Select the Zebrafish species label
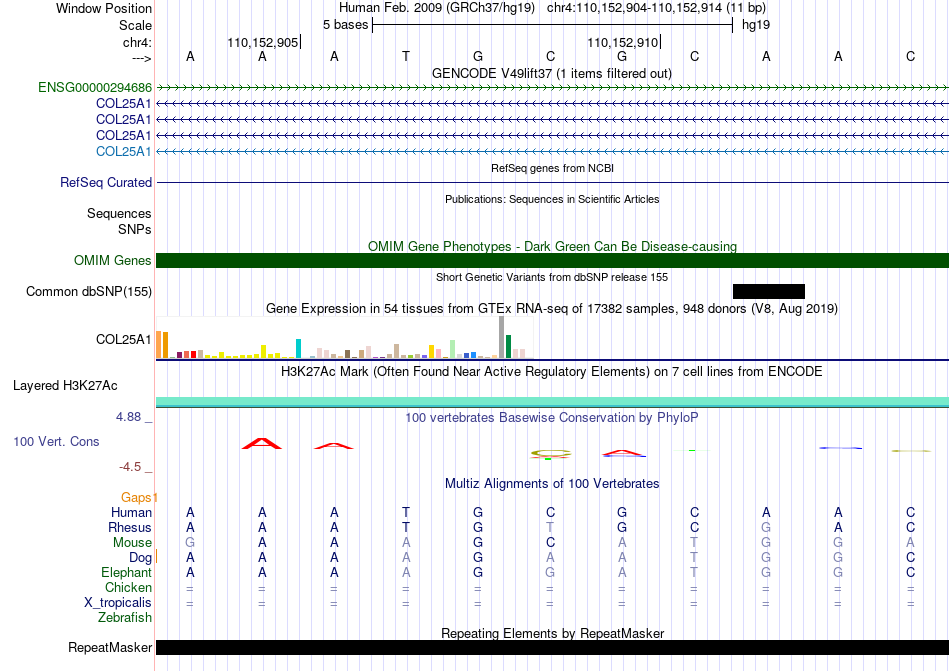Viewport: 950px width, 671px height. pos(125,618)
